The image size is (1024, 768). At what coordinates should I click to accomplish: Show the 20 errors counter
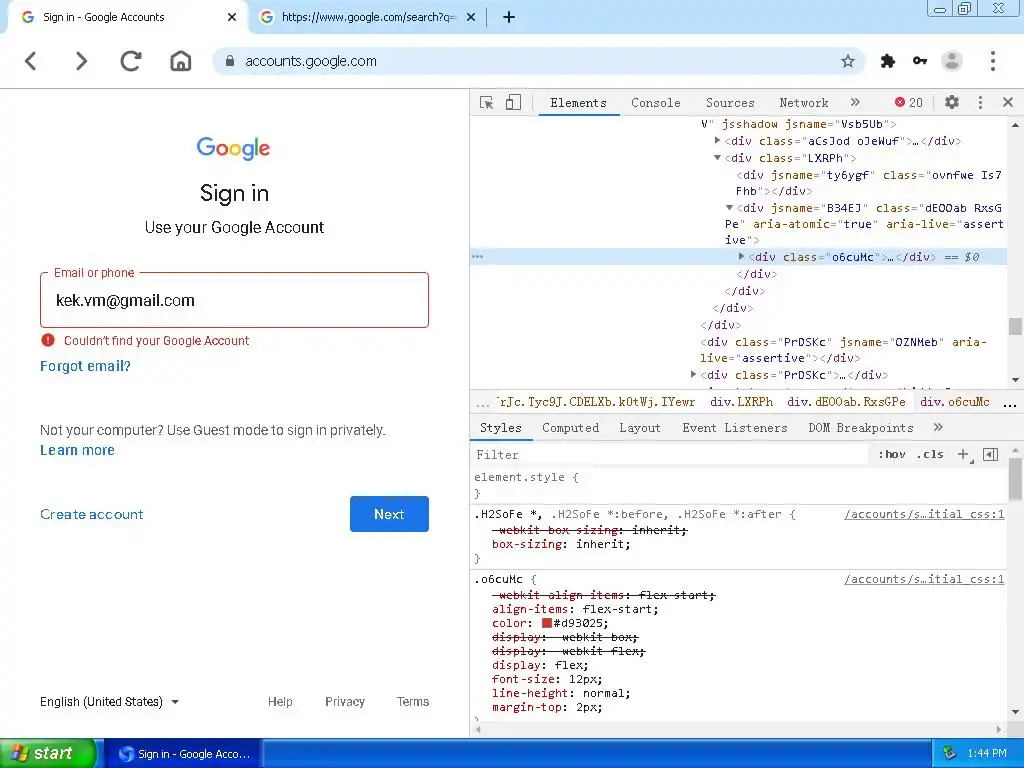point(909,103)
